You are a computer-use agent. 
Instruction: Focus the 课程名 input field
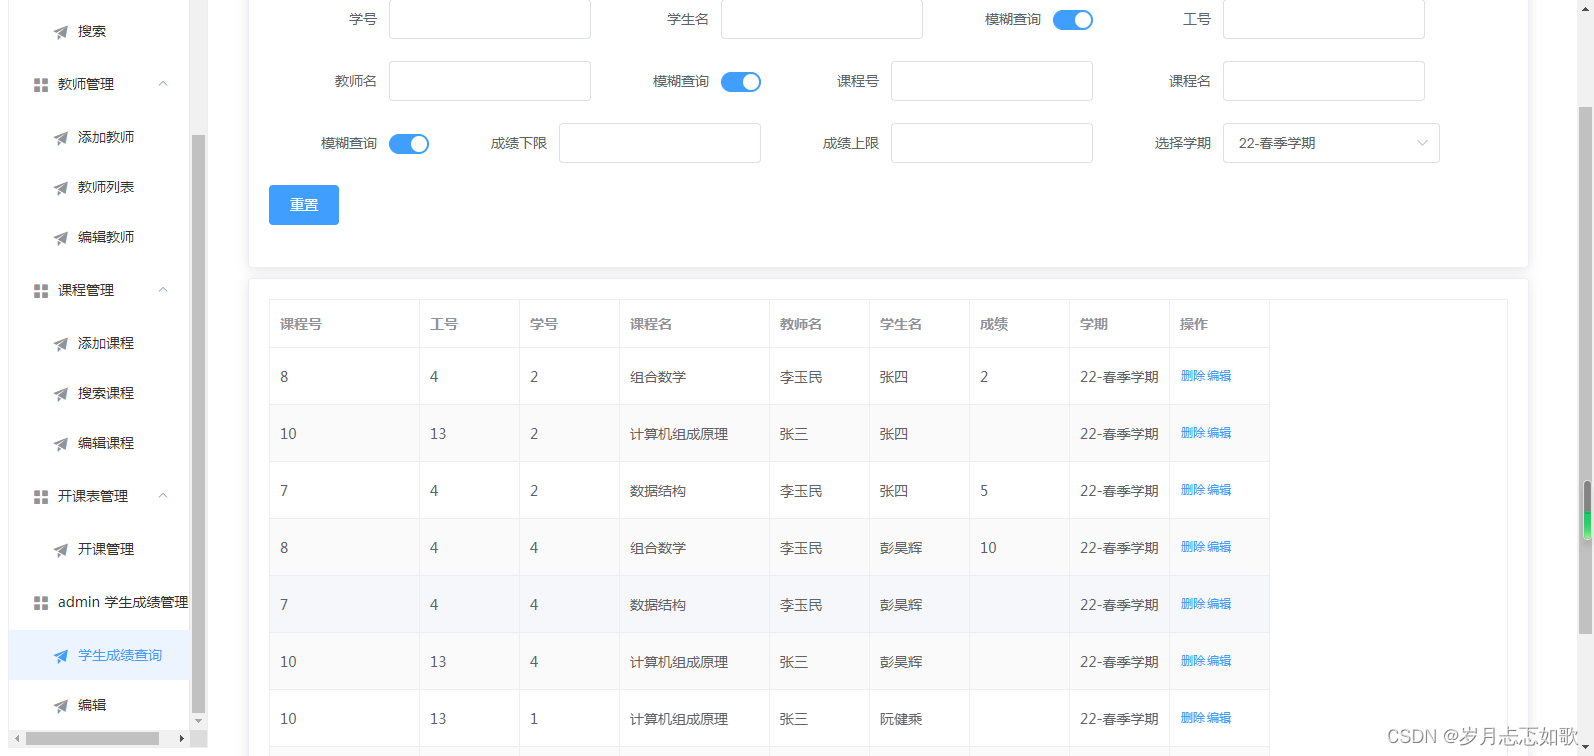pos(1324,81)
